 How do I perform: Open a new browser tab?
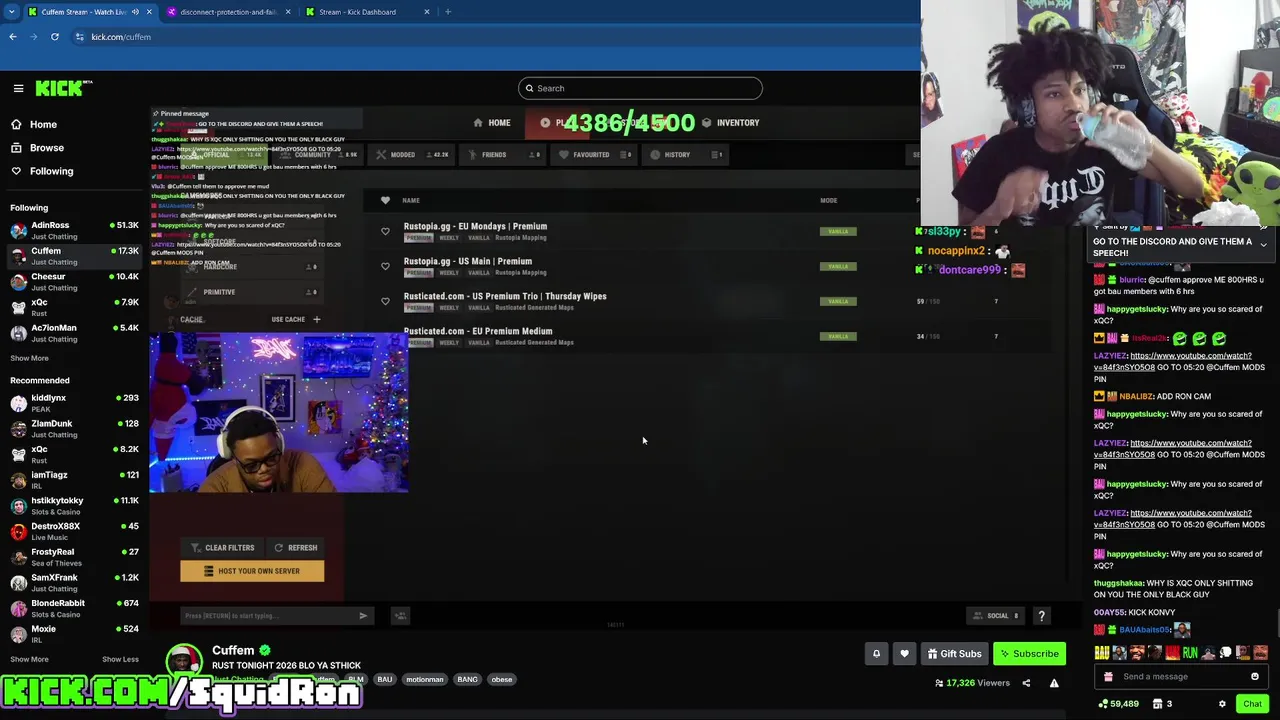click(448, 12)
